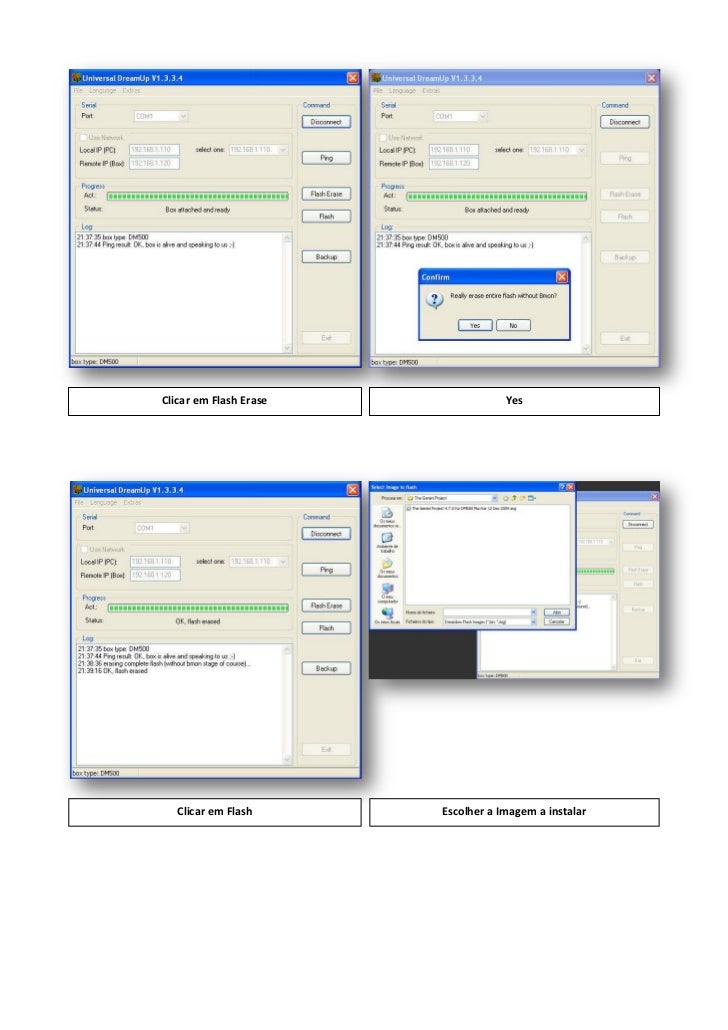728x1030 pixels.
Task: Open File menu in window showing 'OK, flash erased'
Action: (x=79, y=503)
